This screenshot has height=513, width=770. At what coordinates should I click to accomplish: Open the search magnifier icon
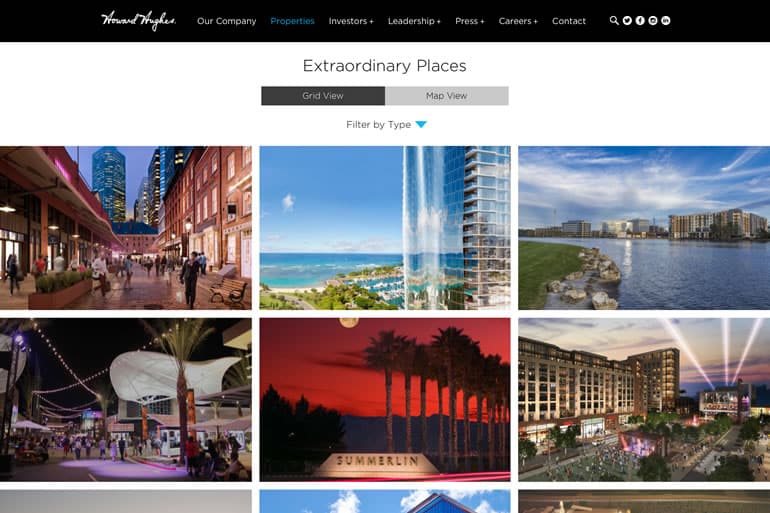click(614, 21)
